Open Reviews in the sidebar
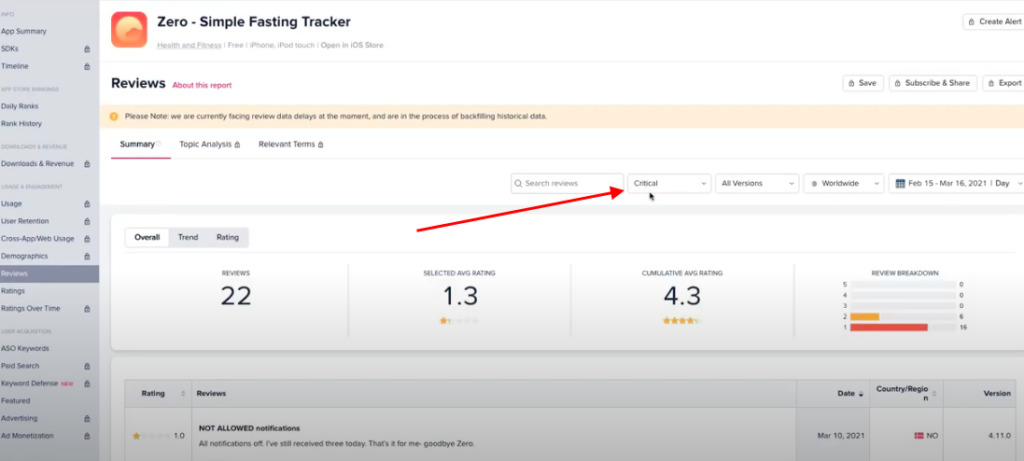Viewport: 1024px width, 461px height. [x=50, y=274]
